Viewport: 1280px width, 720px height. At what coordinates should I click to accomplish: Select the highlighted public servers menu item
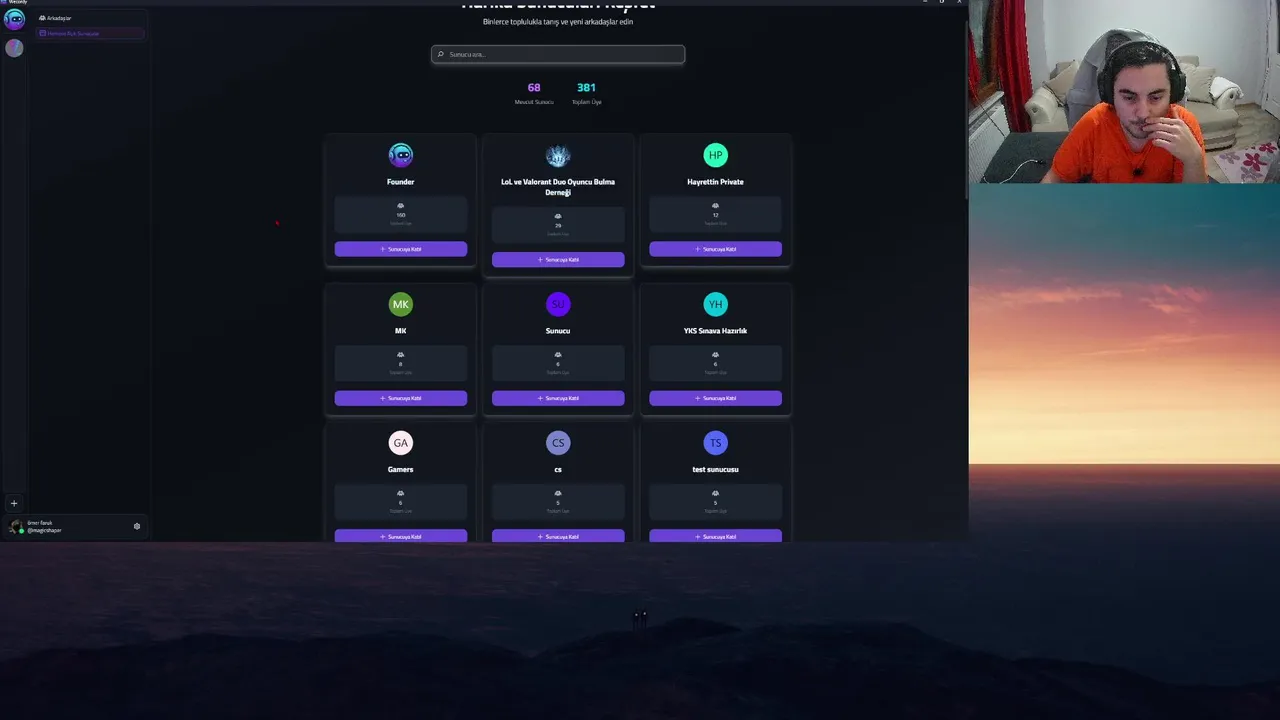click(x=89, y=33)
